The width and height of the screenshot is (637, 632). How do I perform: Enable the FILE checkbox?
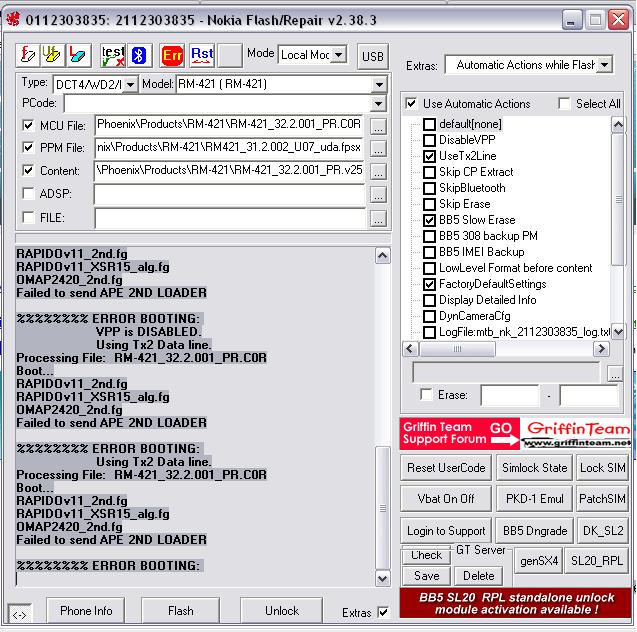pyautogui.click(x=28, y=217)
